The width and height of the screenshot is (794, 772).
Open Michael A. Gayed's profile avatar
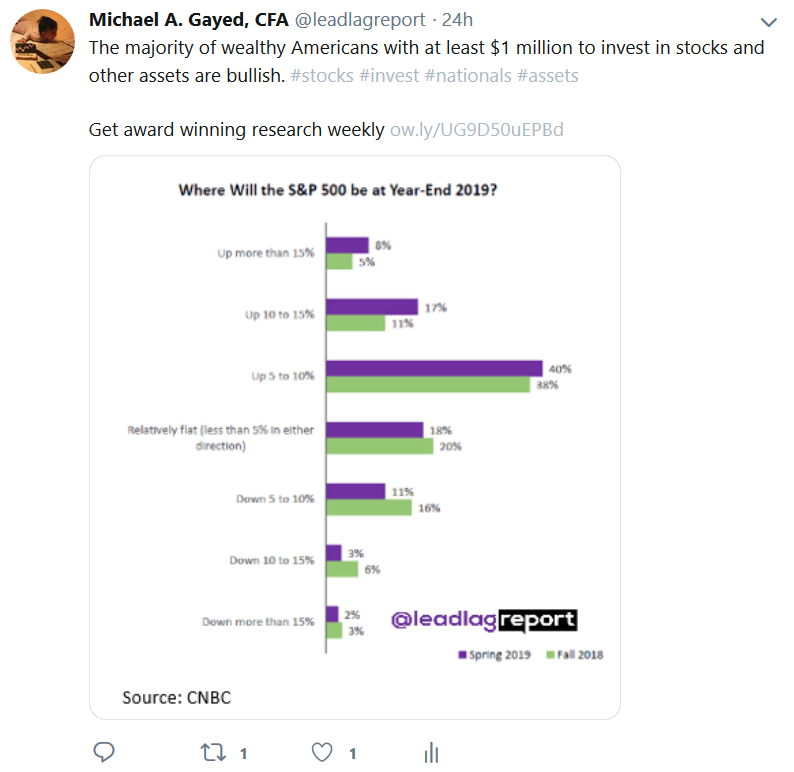pyautogui.click(x=40, y=41)
